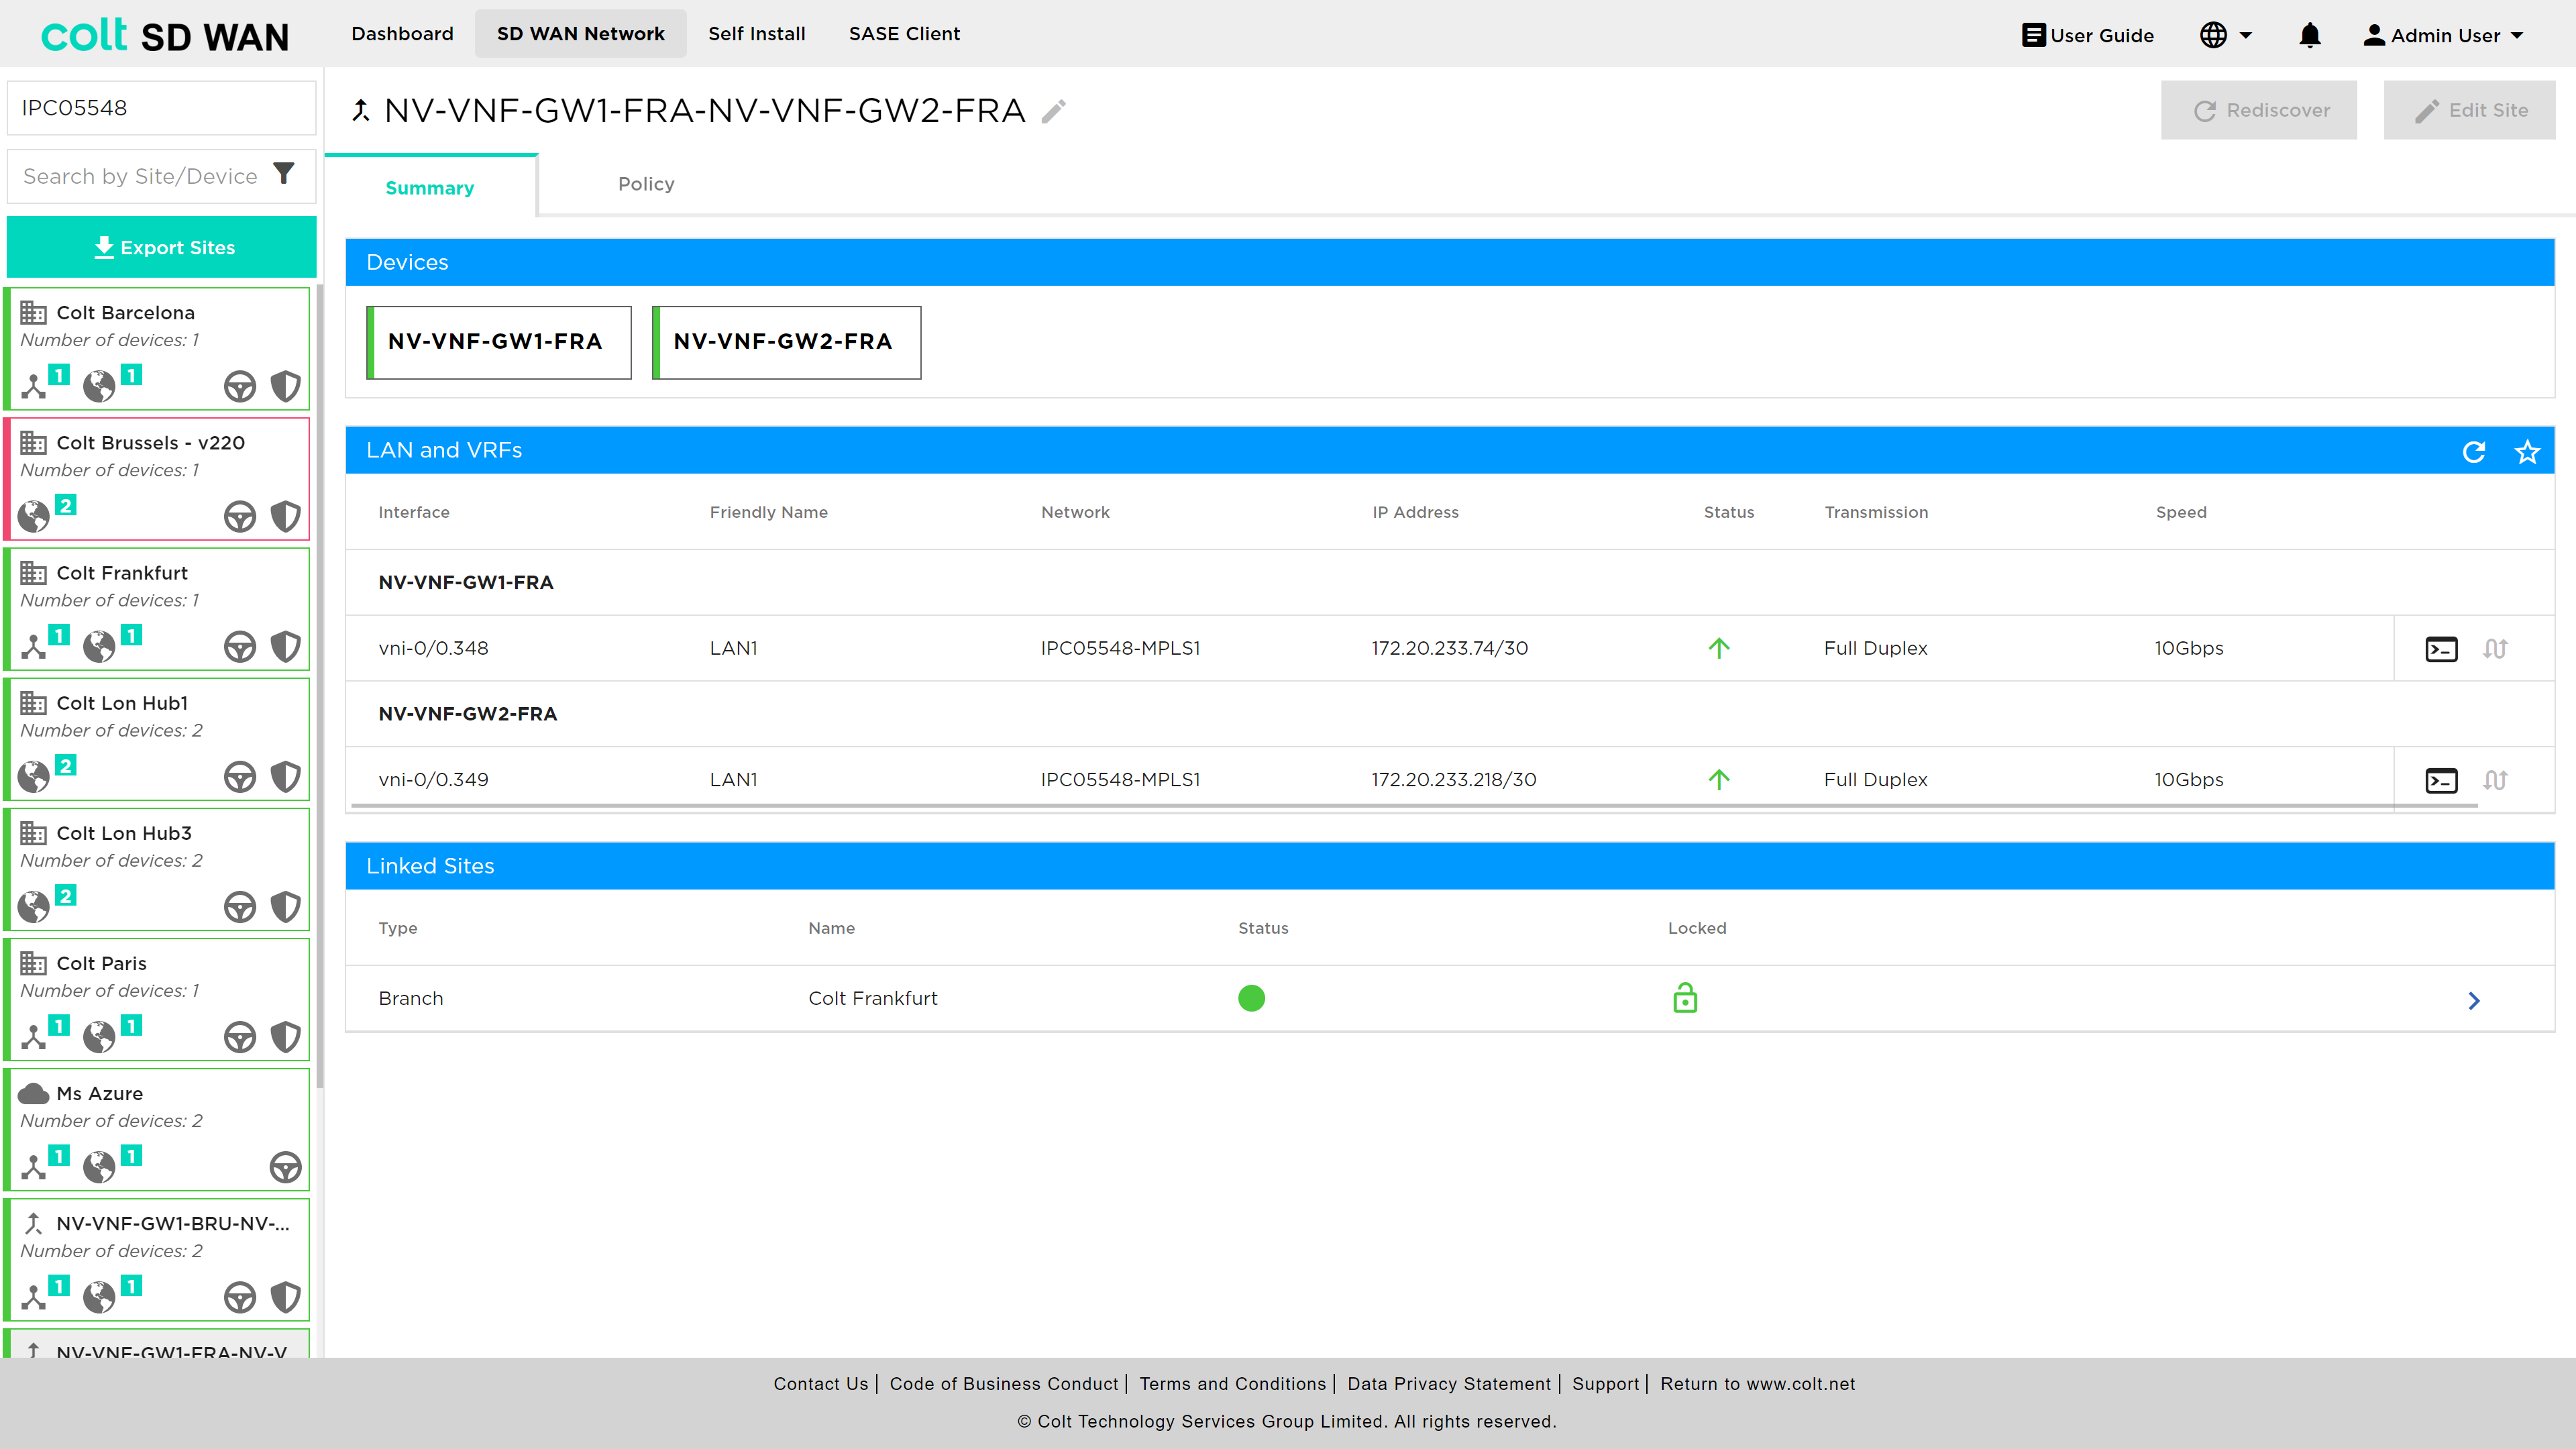Open the language globe dropdown
2576x1449 pixels.
click(x=2226, y=36)
